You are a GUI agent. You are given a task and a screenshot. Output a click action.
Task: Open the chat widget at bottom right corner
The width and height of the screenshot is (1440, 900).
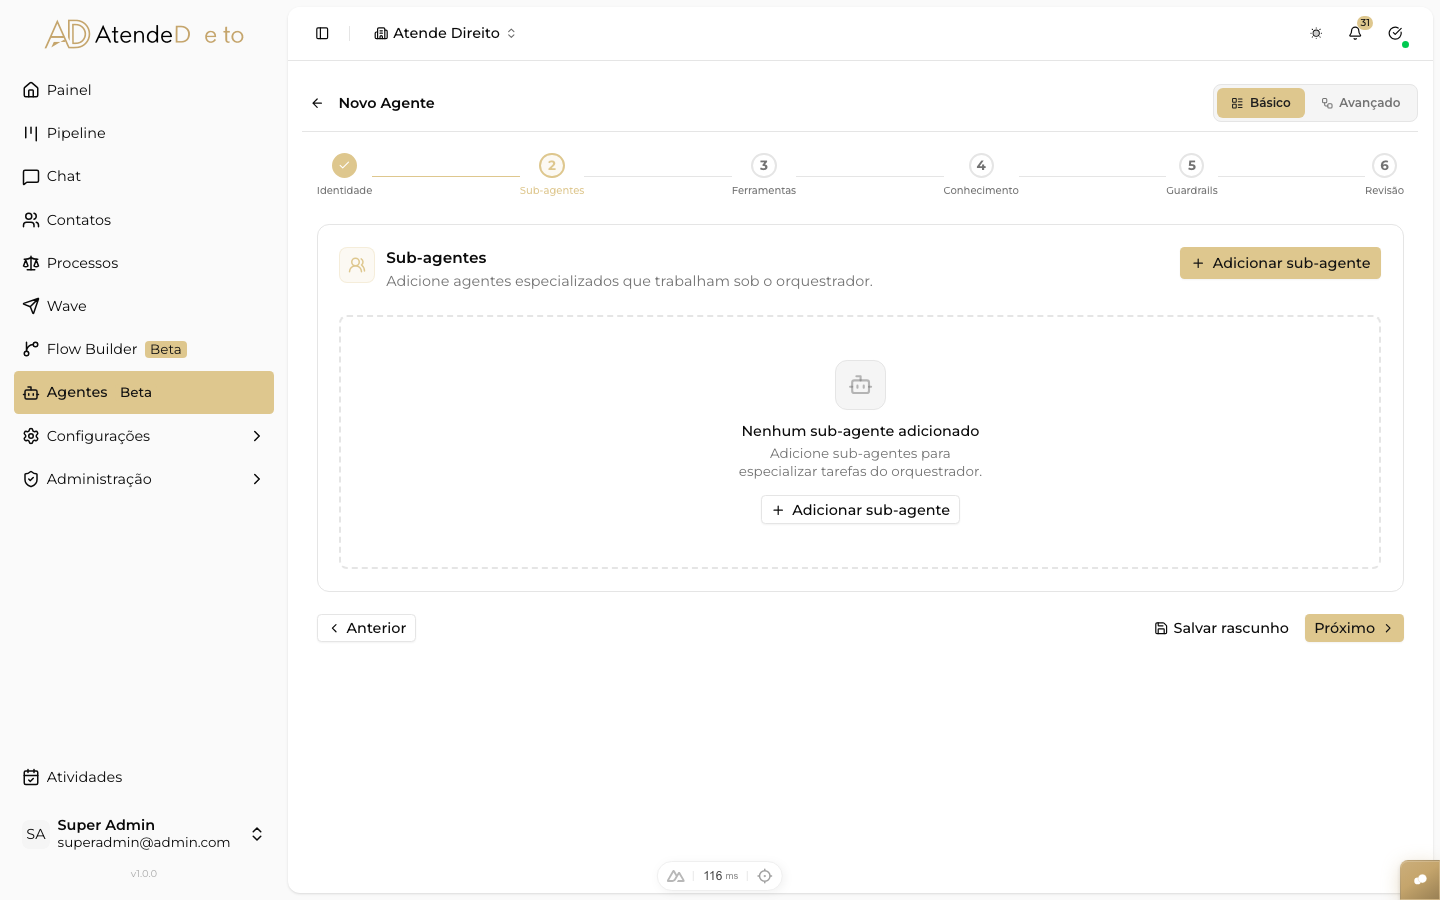pyautogui.click(x=1420, y=880)
